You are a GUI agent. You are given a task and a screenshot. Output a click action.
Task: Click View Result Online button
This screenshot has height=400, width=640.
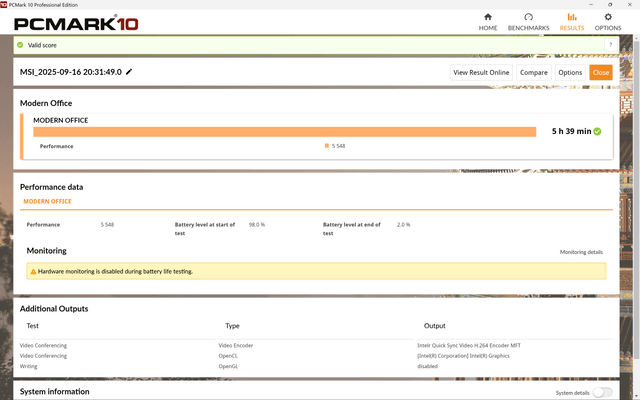481,73
